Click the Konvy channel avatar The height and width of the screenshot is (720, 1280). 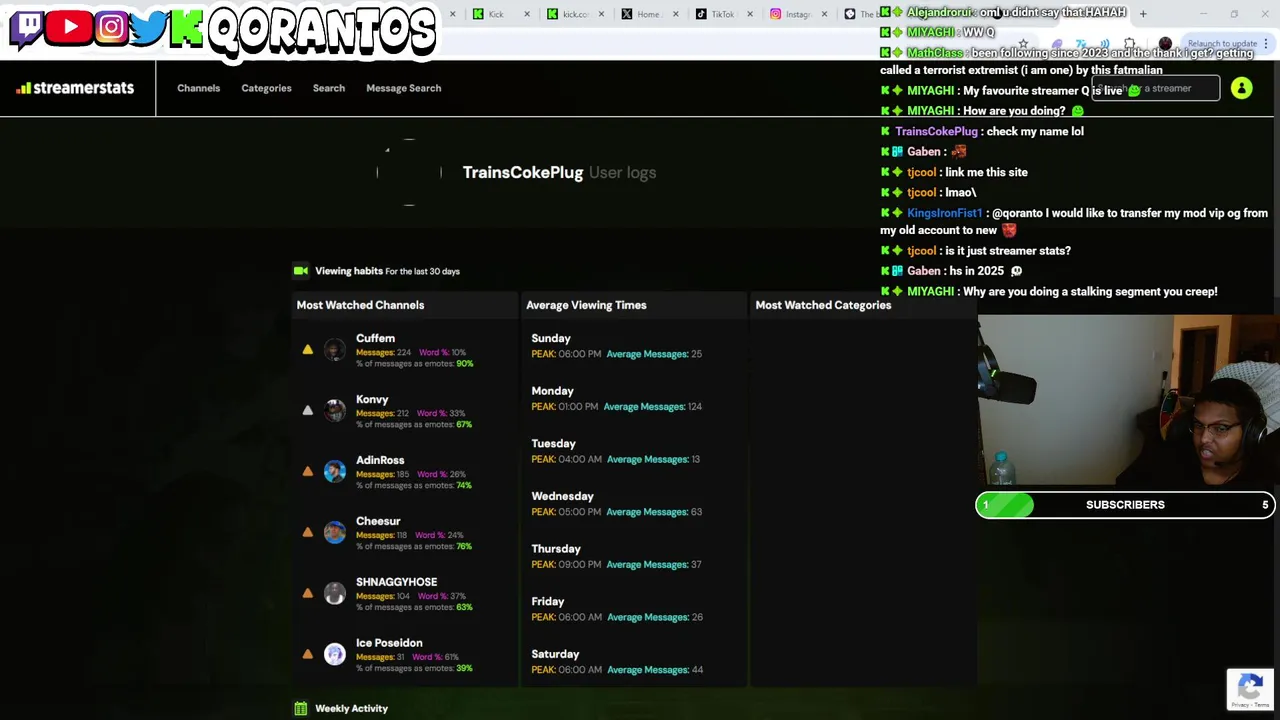click(334, 410)
